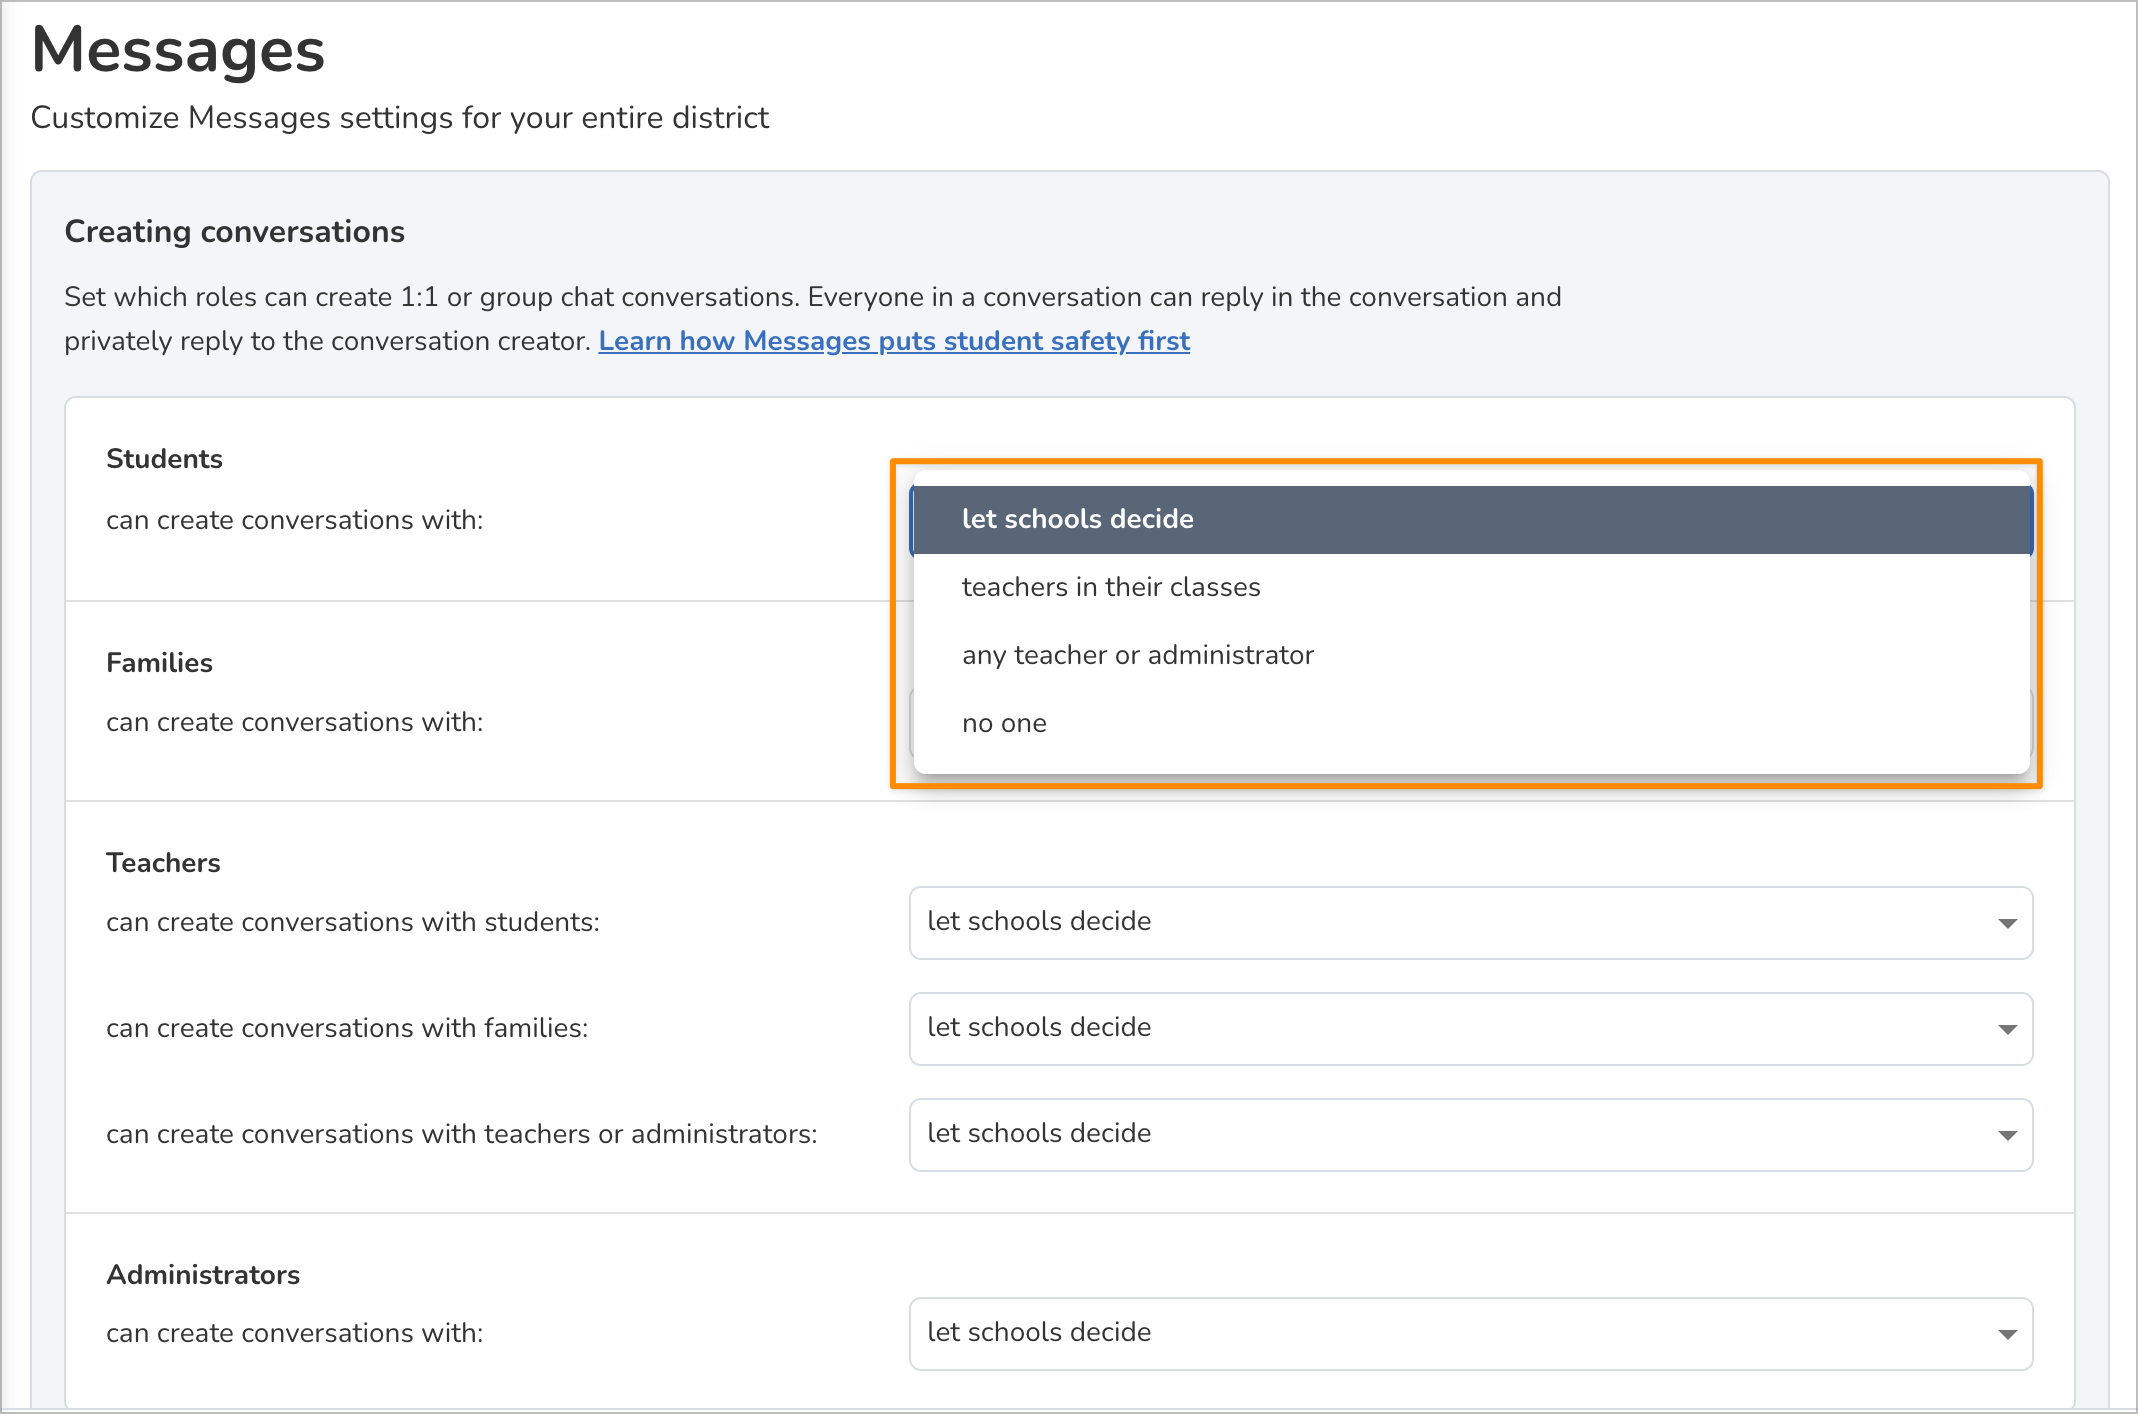2138x1414 pixels.
Task: Open 'Learn how Messages puts student safety first' link
Action: click(x=893, y=341)
